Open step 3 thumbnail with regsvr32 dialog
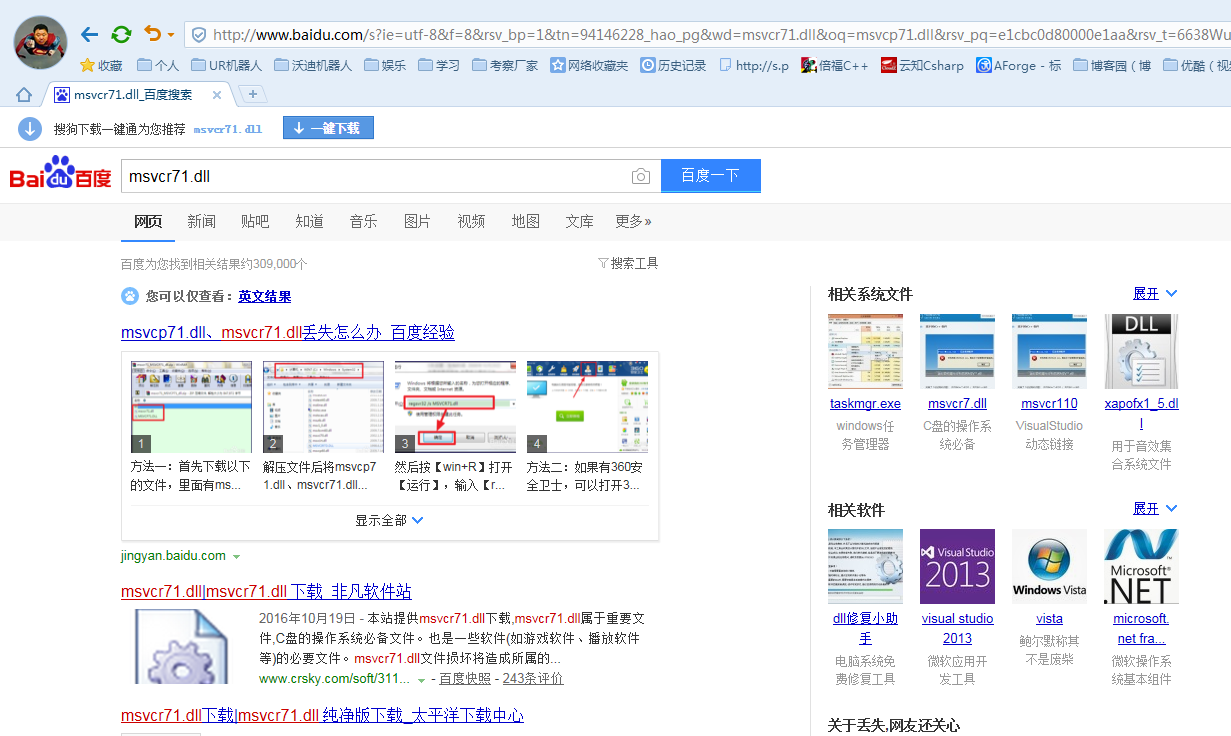 point(455,407)
